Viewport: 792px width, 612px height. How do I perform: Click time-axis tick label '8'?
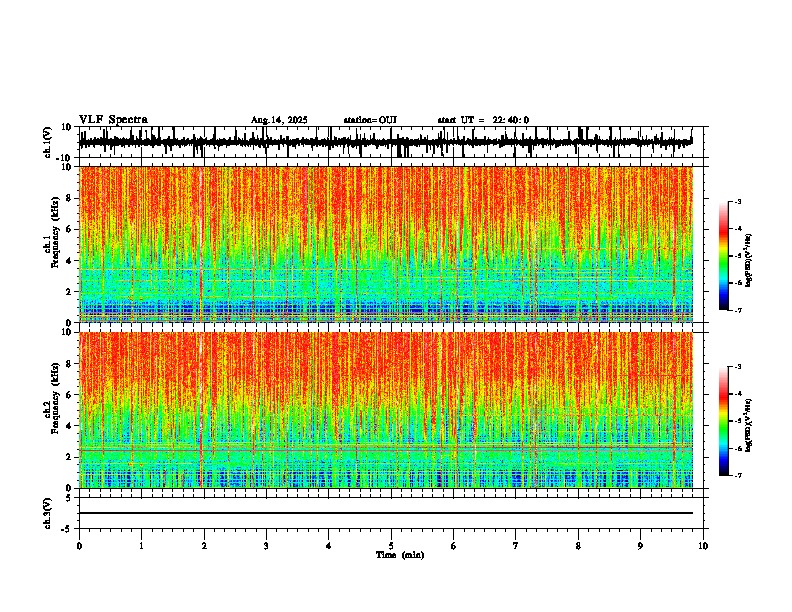tap(578, 546)
